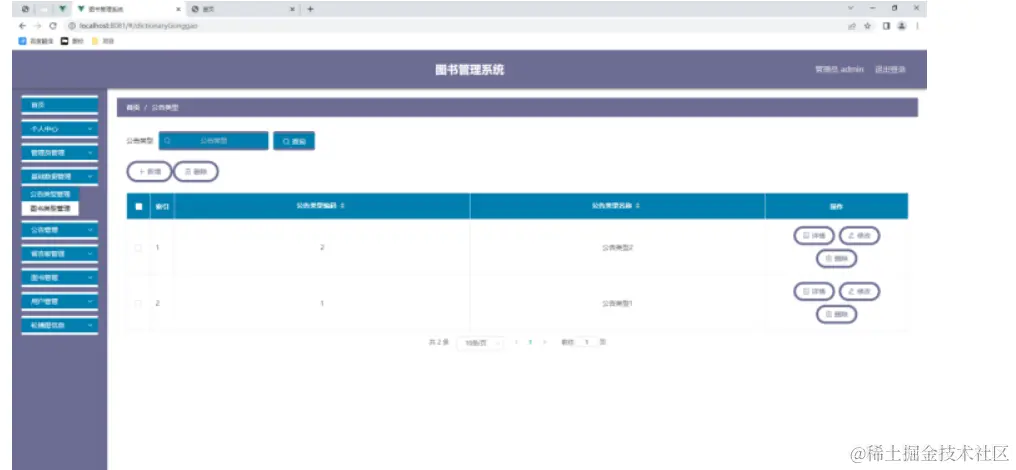Screen dimensions: 1016x470
Task: Click the 新增 add button
Action: point(150,171)
